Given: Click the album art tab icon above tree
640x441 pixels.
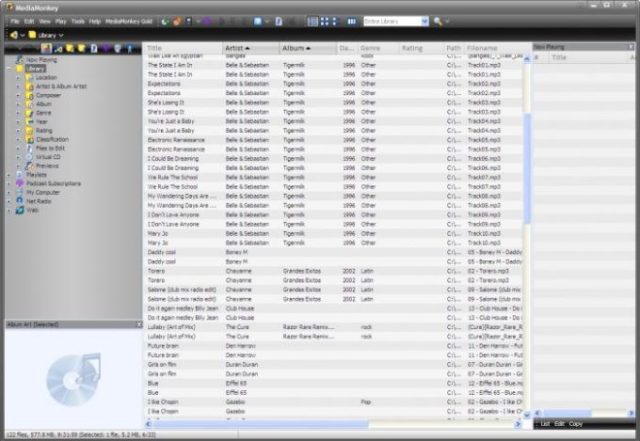Looking at the screenshot, I should coord(46,49).
